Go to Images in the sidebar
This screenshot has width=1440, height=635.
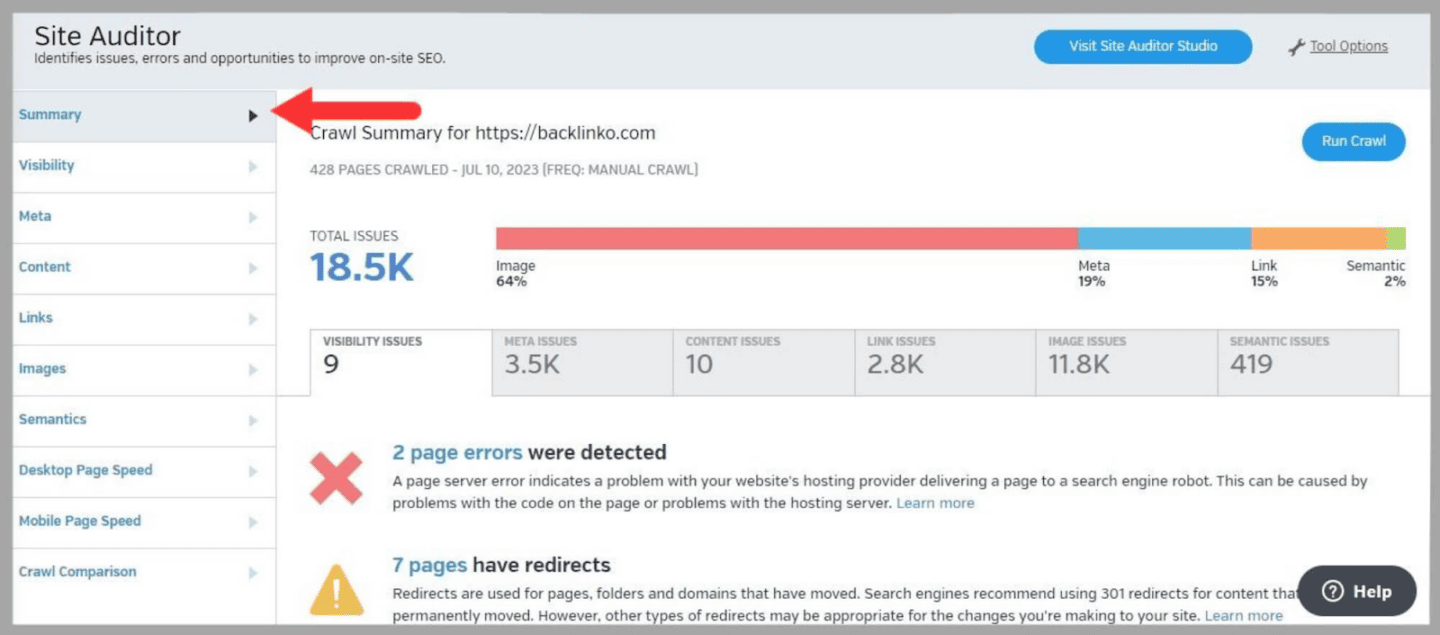pos(42,369)
